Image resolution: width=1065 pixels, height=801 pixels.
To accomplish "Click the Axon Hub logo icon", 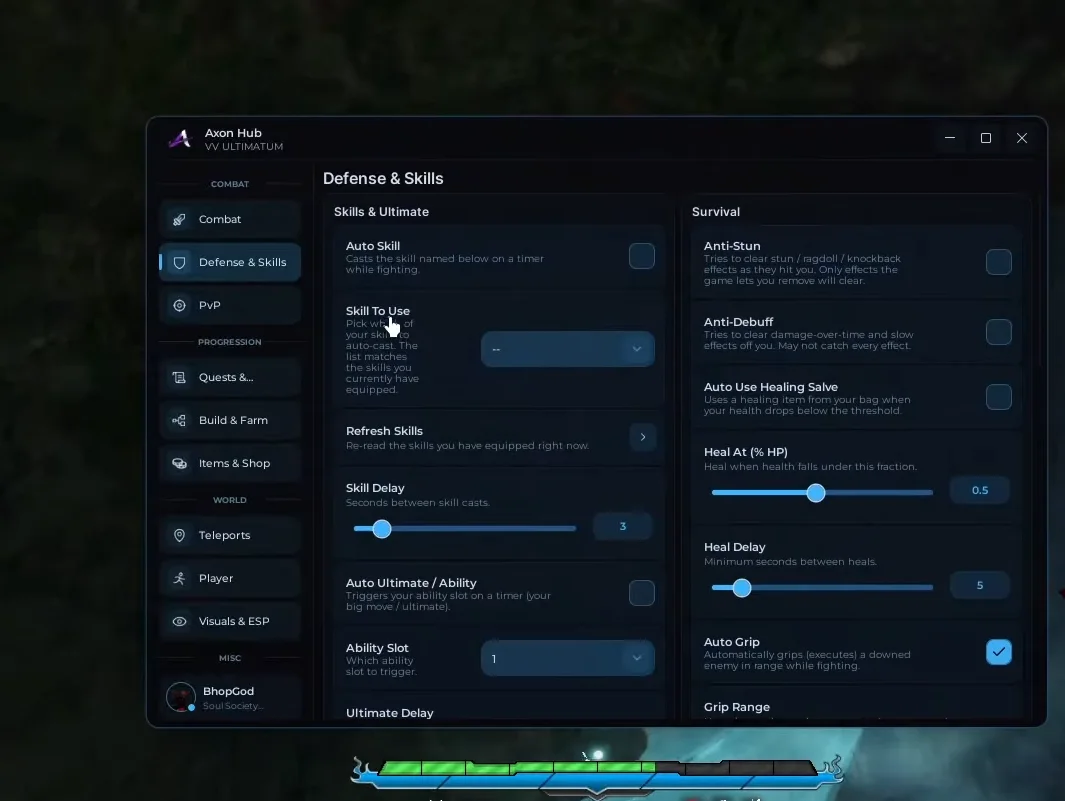I will [180, 139].
